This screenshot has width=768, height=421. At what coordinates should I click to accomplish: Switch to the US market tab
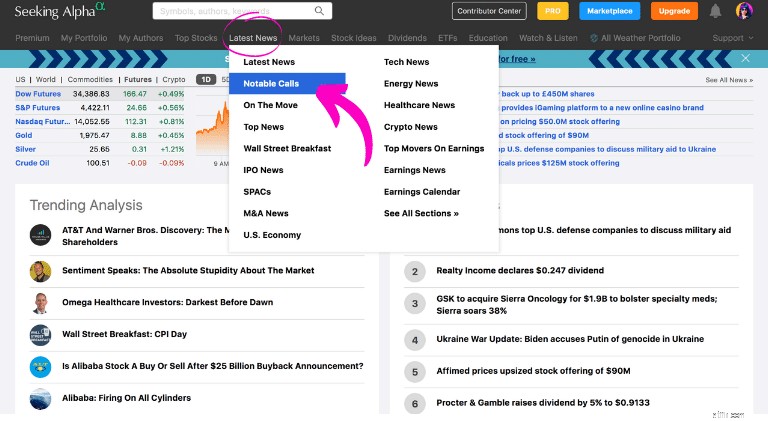(x=20, y=79)
